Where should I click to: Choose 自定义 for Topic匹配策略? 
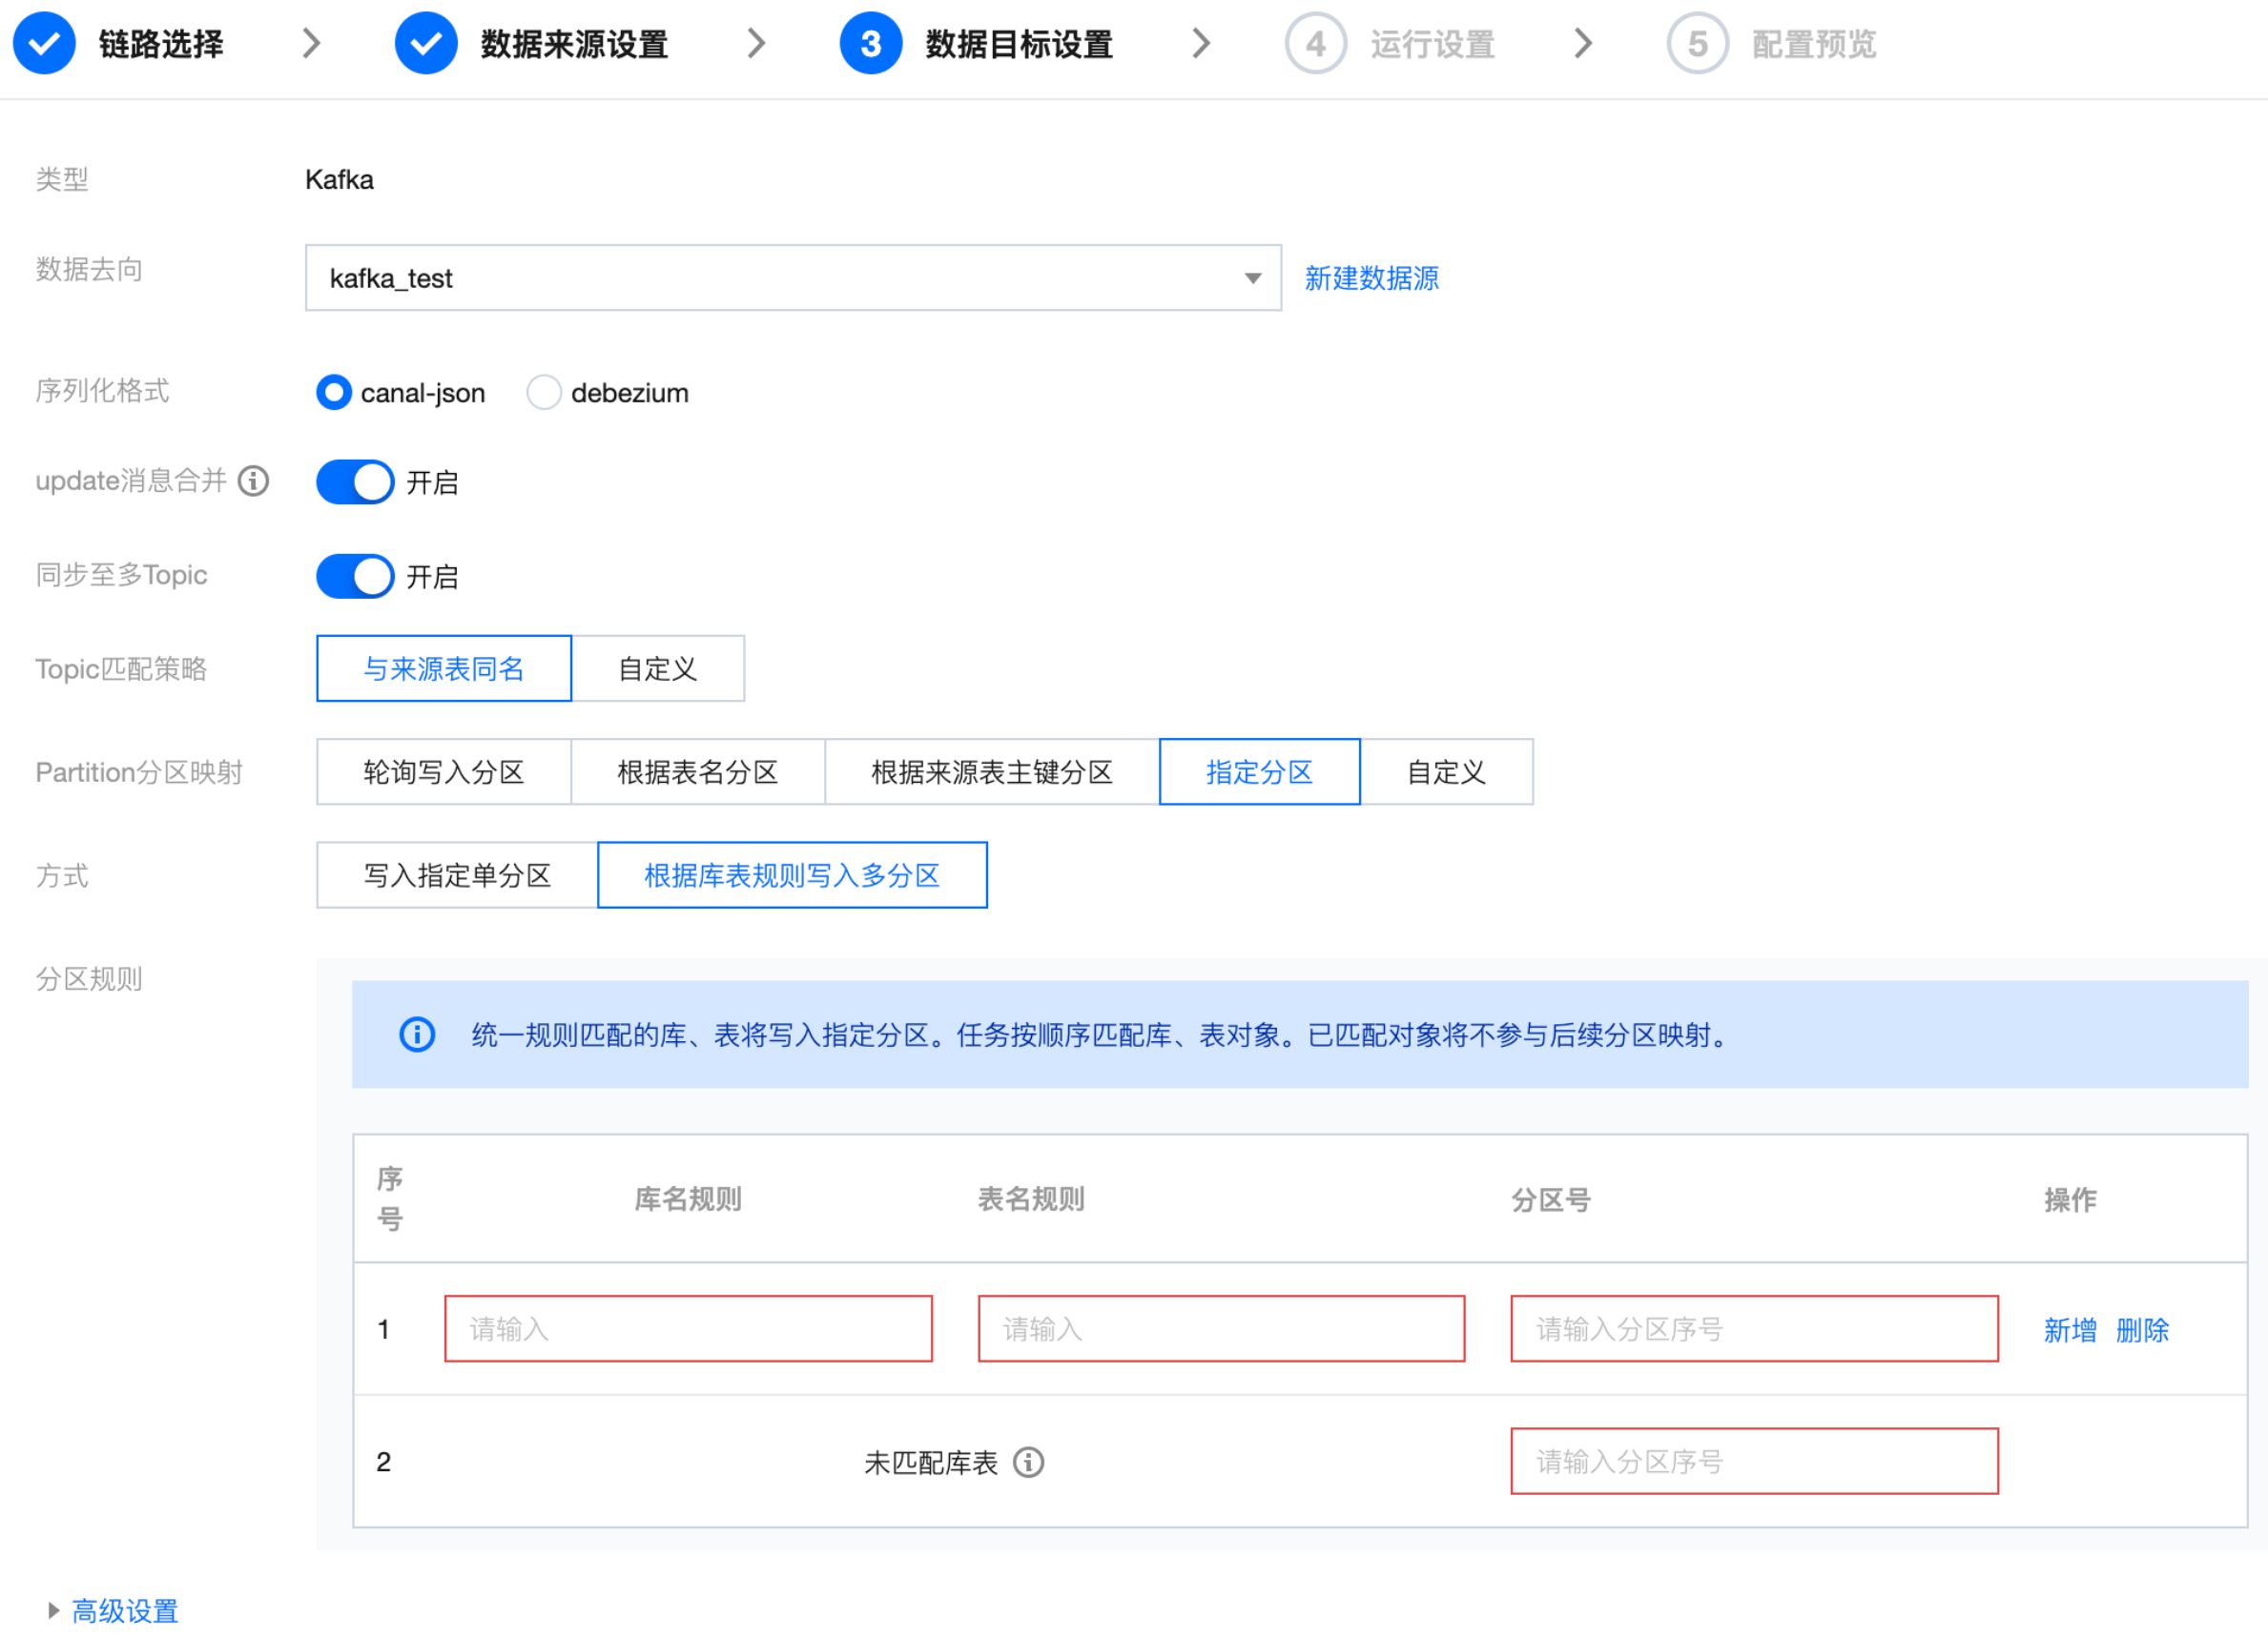(657, 668)
